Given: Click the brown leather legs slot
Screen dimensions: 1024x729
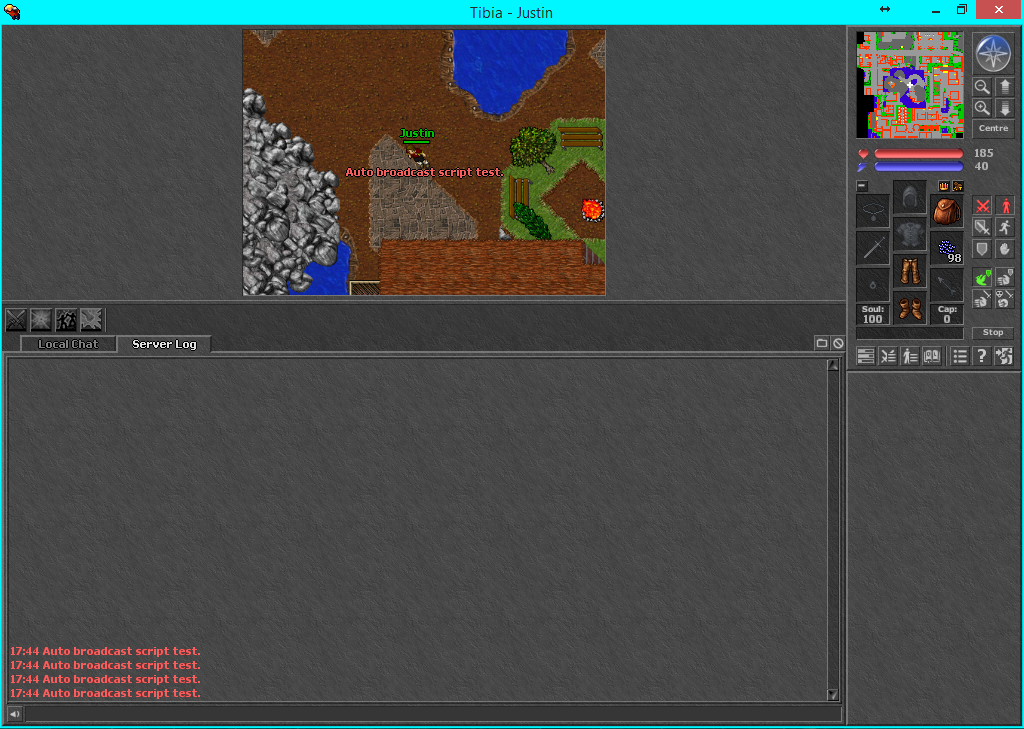Looking at the screenshot, I should click(x=910, y=271).
